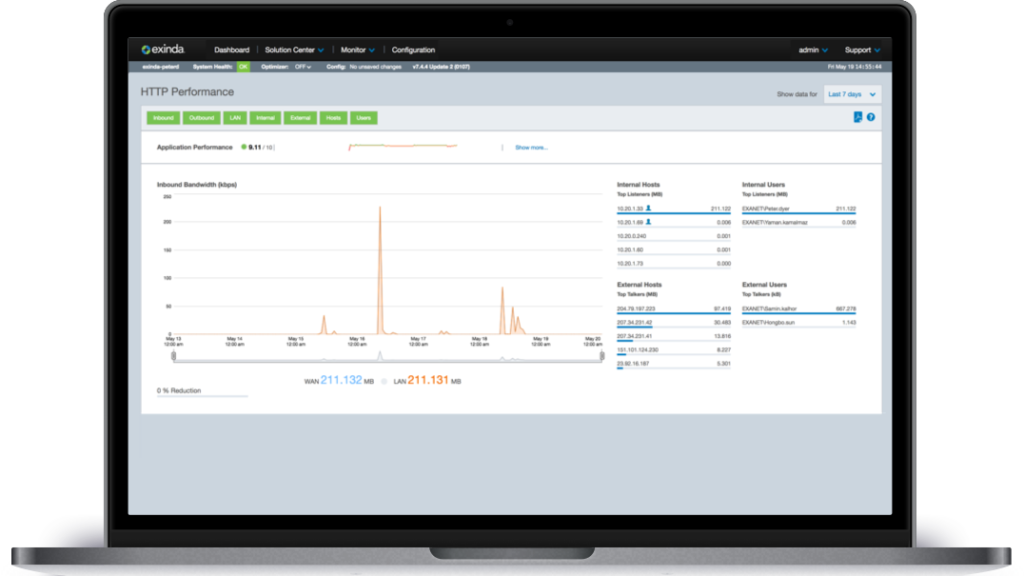Image resolution: width=1024 pixels, height=576 pixels.
Task: Open the Monitor dropdown menu
Action: 357,50
